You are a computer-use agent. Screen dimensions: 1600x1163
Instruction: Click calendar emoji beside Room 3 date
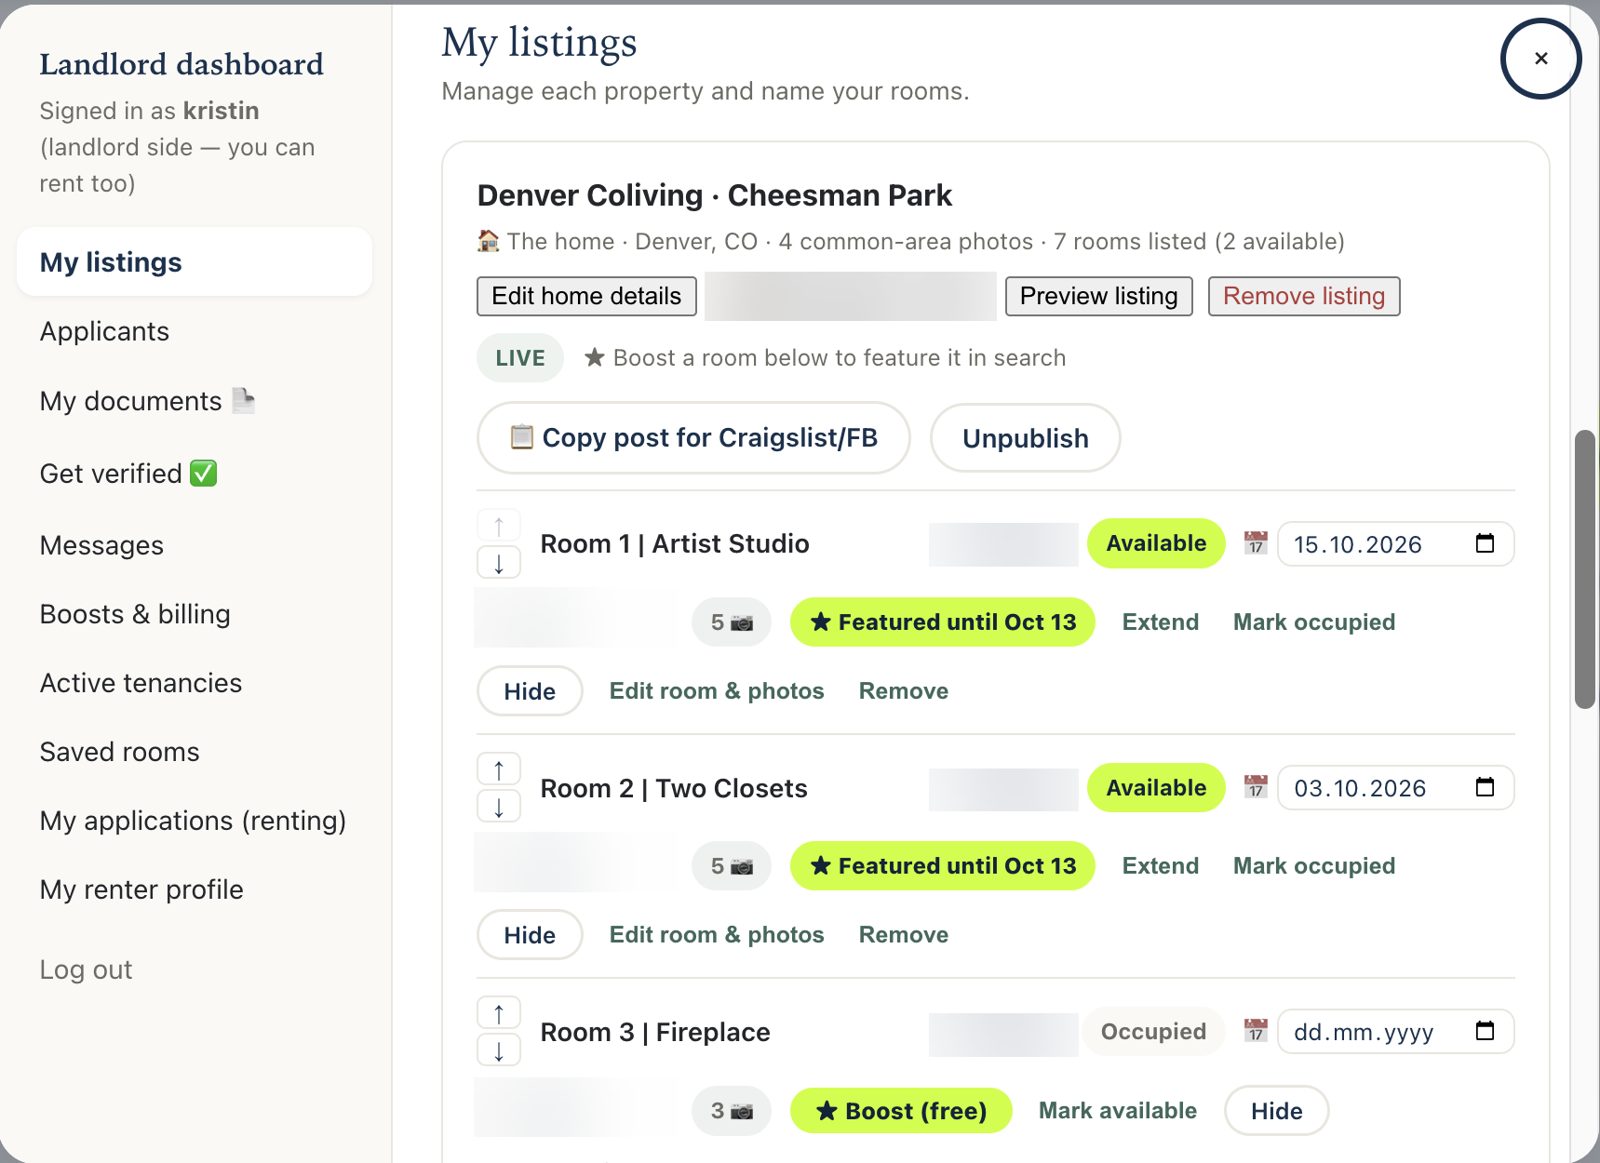click(1255, 1031)
